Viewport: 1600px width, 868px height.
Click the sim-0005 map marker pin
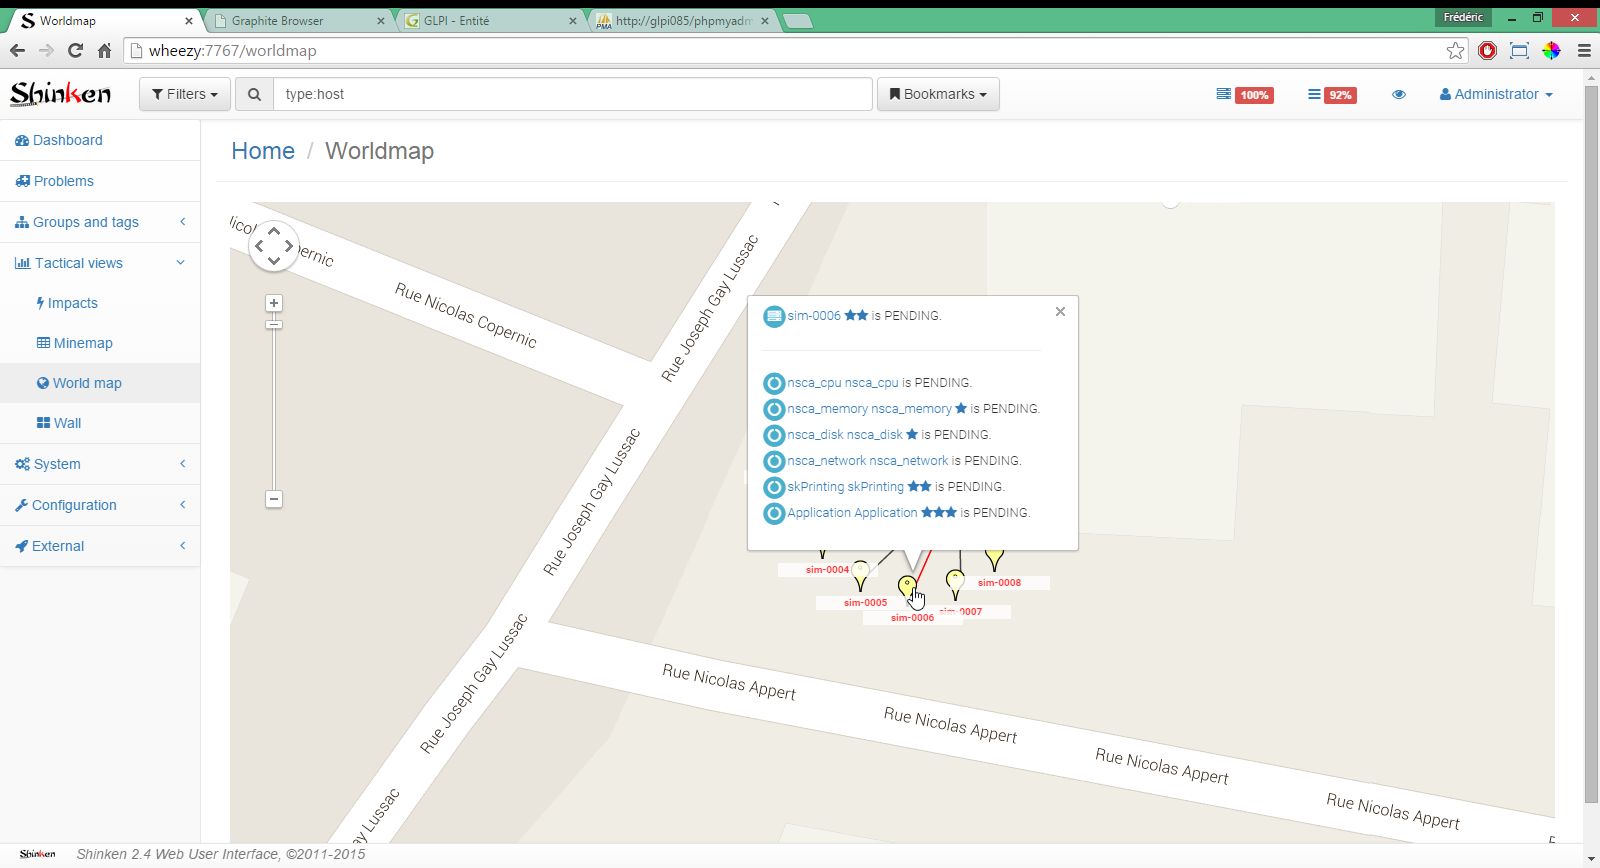click(860, 575)
